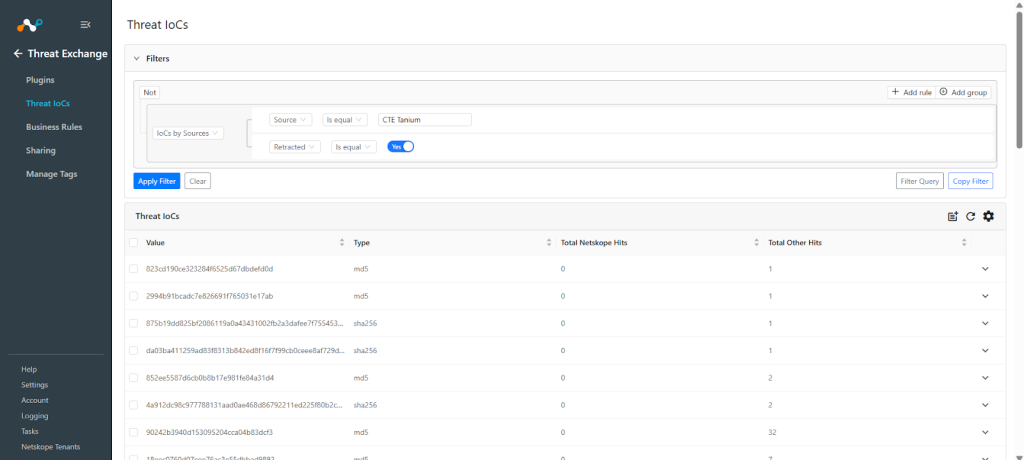Select all rows header checkbox
This screenshot has width=1024, height=460.
coord(133,242)
